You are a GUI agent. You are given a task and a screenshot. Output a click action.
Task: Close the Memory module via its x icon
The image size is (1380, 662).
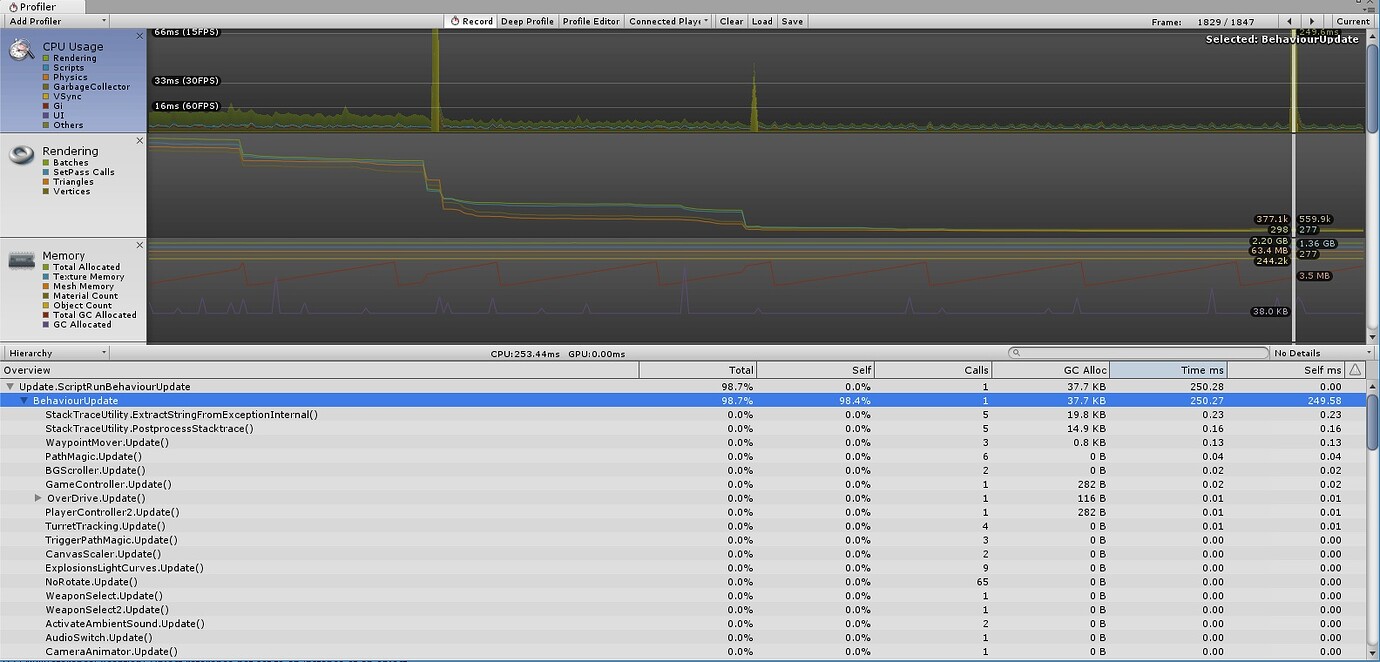[x=139, y=244]
